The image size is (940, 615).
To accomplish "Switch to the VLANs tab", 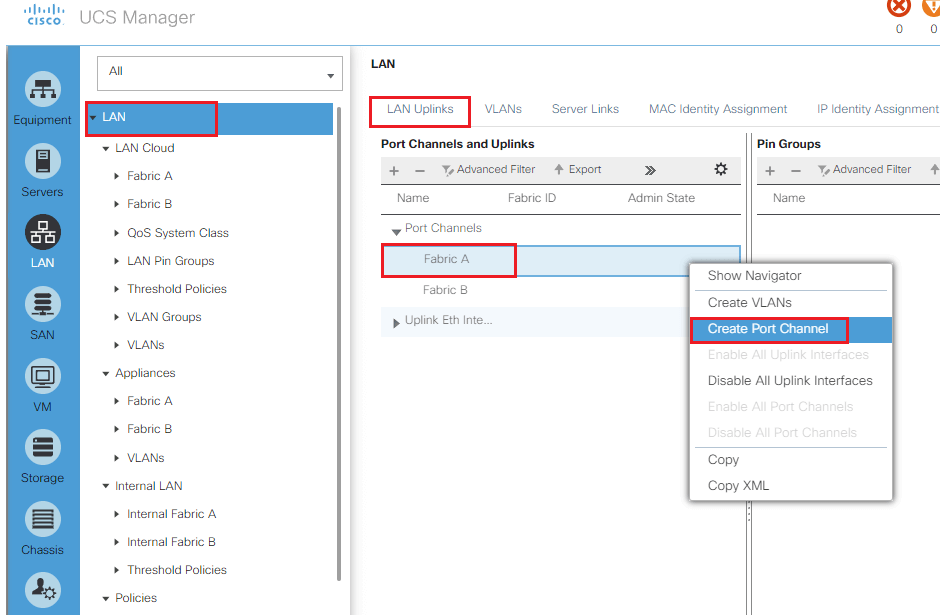I will coord(503,109).
